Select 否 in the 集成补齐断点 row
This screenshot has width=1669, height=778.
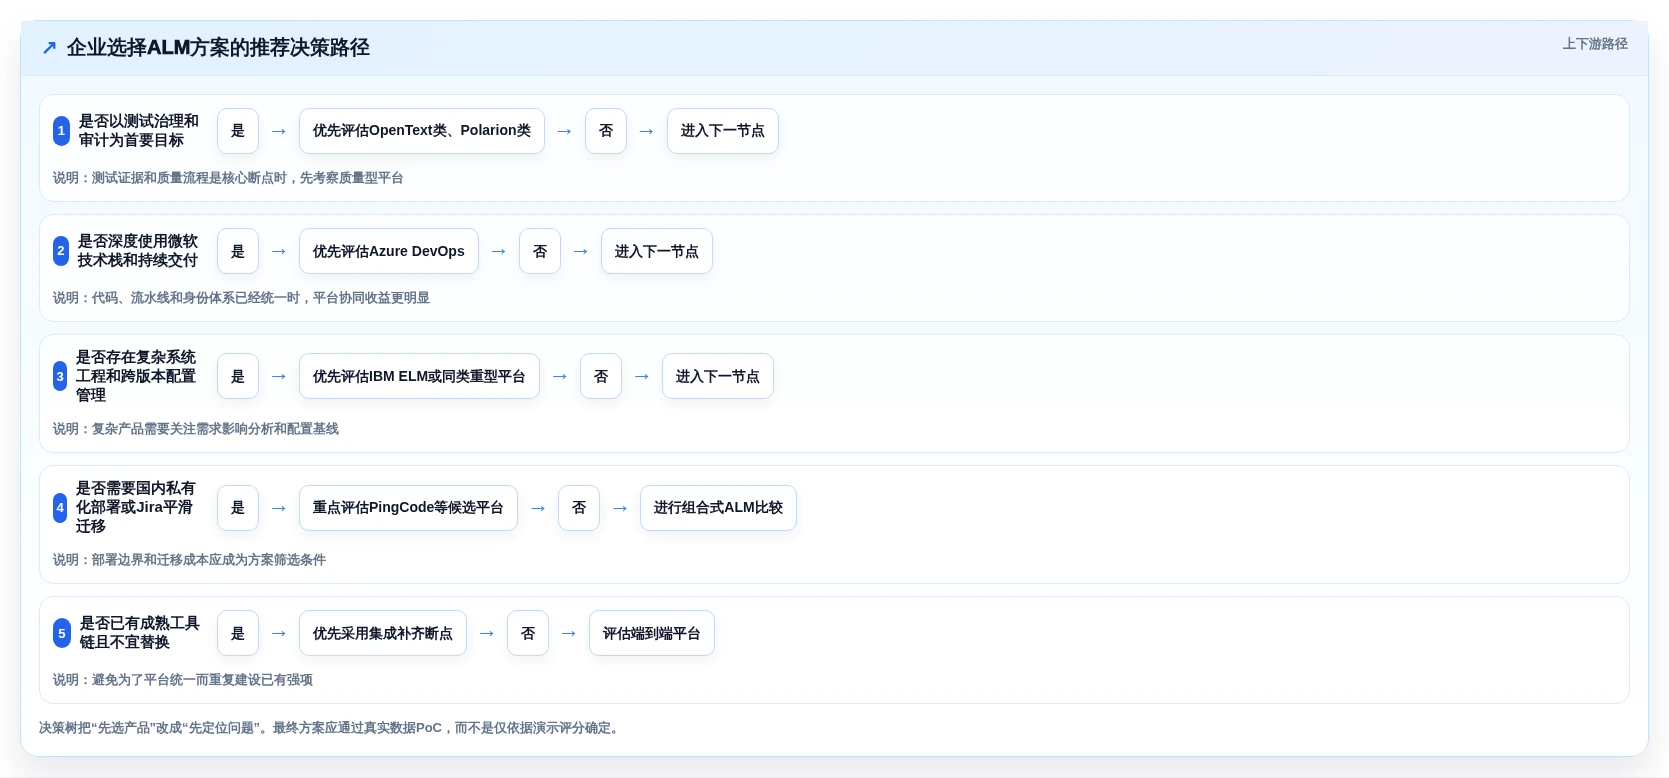coord(528,633)
